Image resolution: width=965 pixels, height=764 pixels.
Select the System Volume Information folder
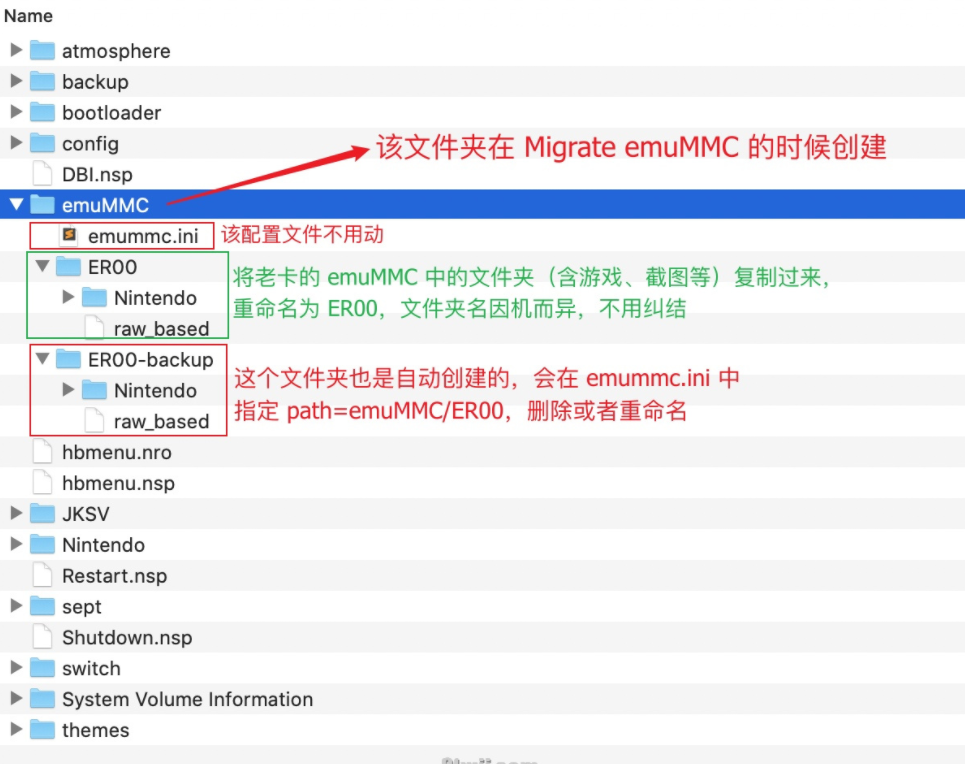pos(185,699)
